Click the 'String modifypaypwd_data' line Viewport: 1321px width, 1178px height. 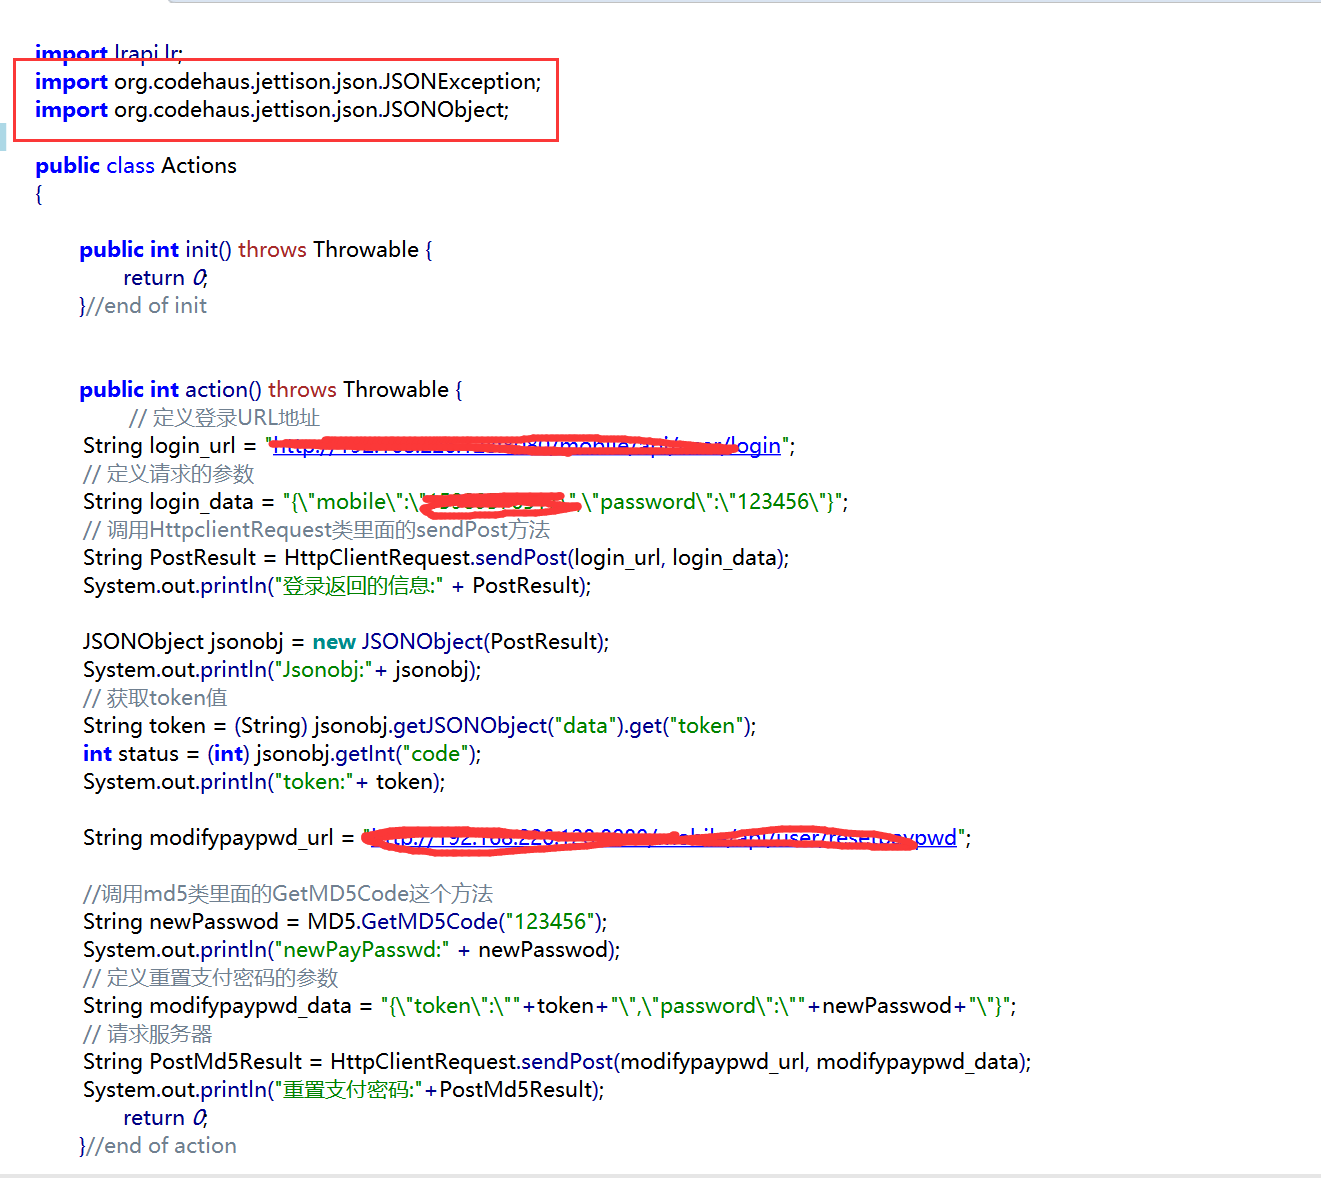(x=549, y=1006)
